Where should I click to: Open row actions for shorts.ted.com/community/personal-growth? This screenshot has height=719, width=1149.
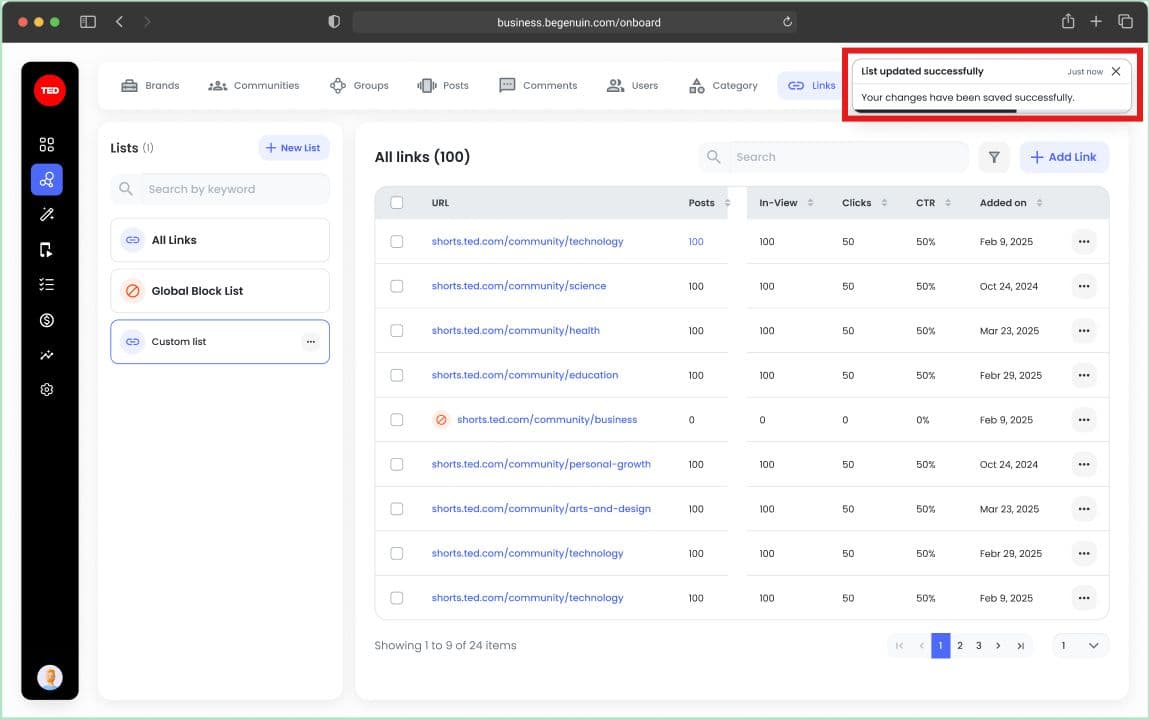[x=1084, y=465]
